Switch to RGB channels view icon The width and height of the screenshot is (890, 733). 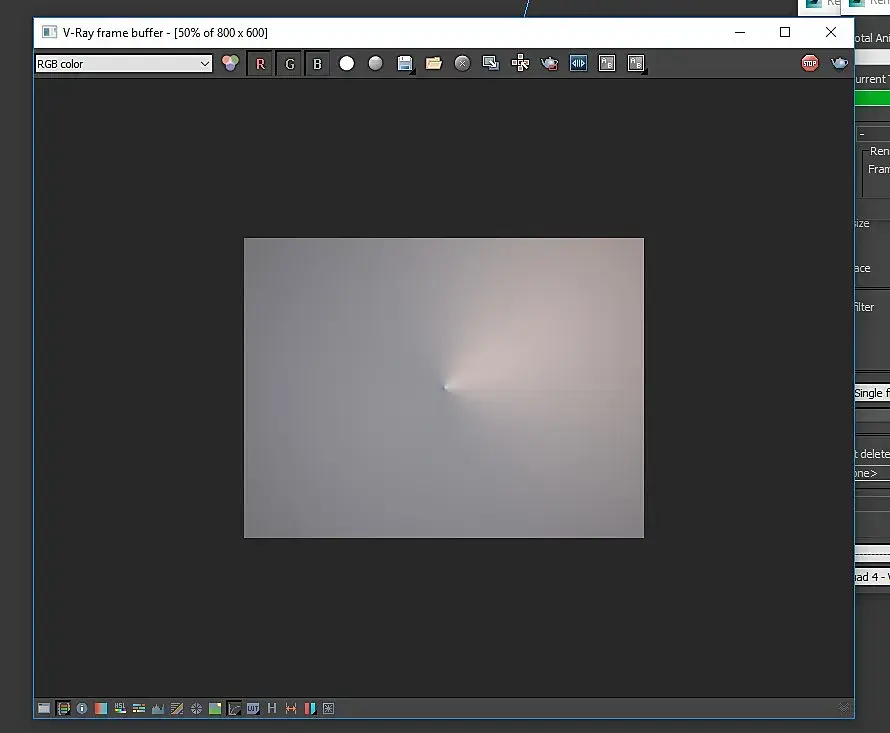[230, 63]
